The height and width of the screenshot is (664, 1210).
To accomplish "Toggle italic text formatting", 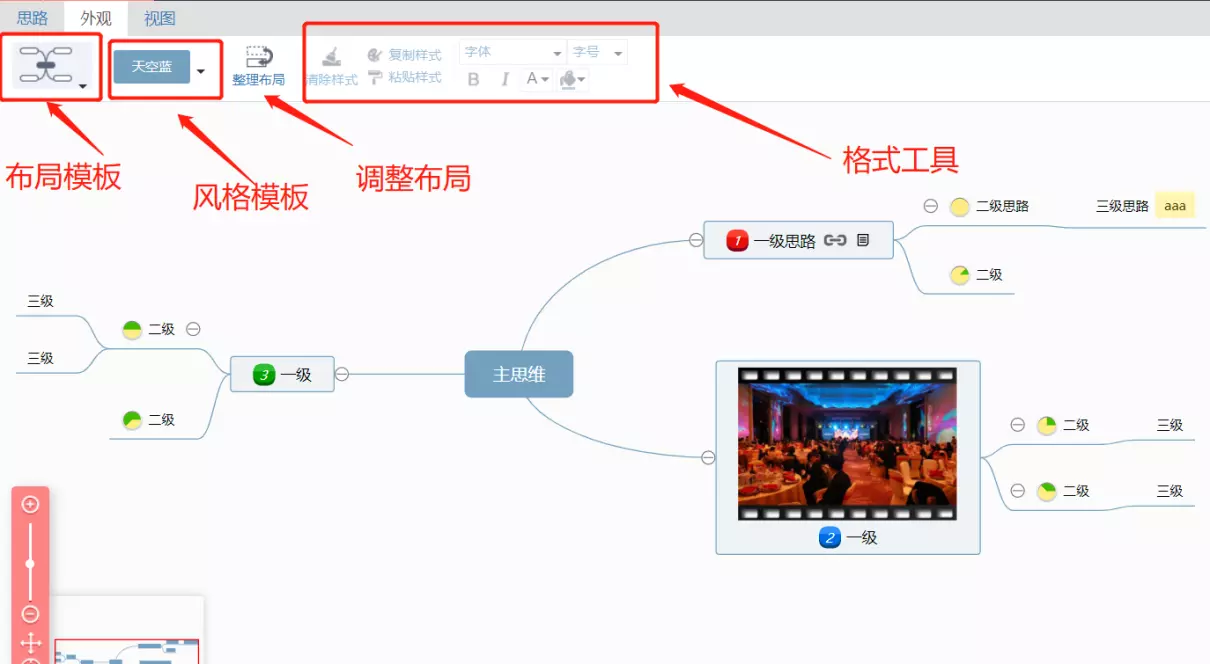I will 505,80.
